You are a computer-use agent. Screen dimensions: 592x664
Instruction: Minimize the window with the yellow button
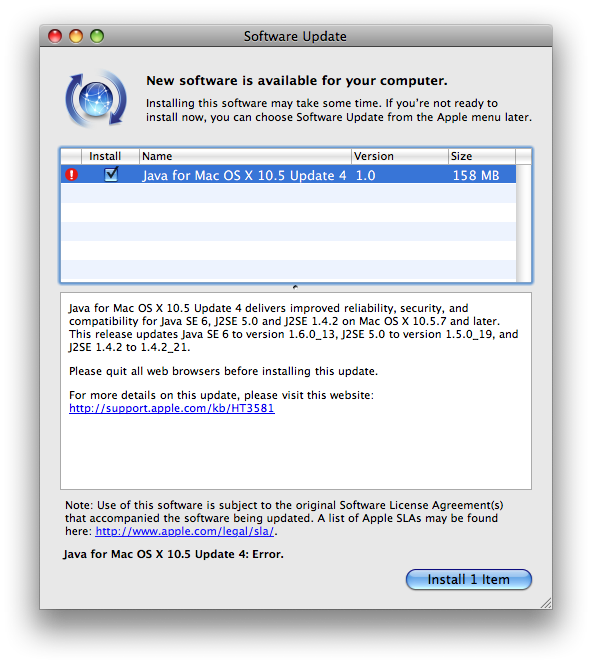tap(76, 36)
